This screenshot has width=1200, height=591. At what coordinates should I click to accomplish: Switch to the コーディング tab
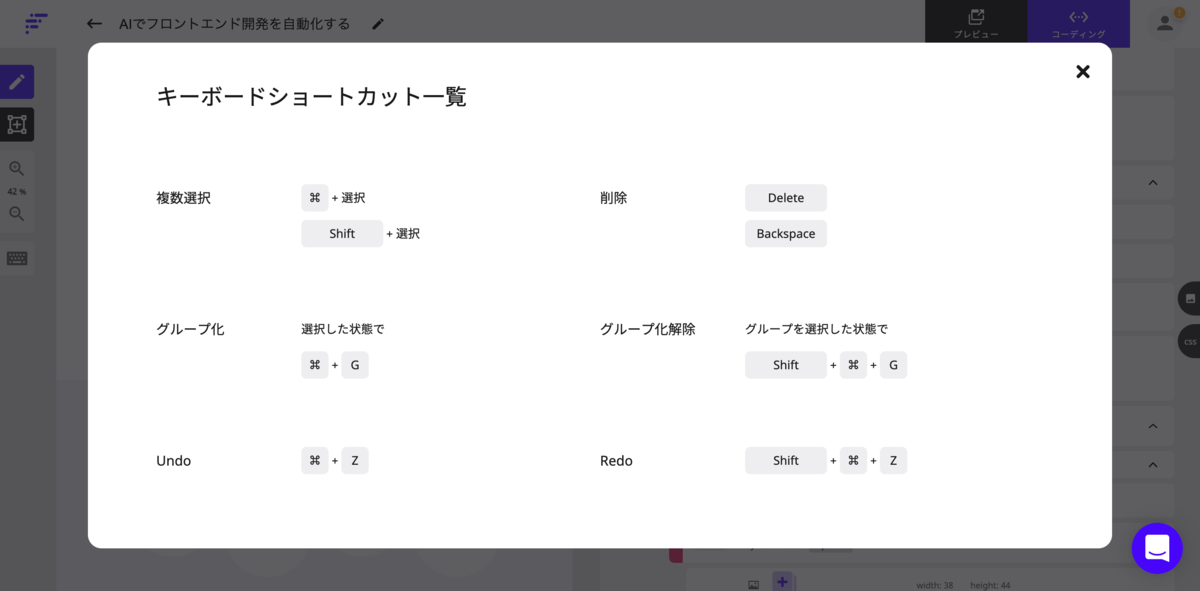click(x=1078, y=23)
